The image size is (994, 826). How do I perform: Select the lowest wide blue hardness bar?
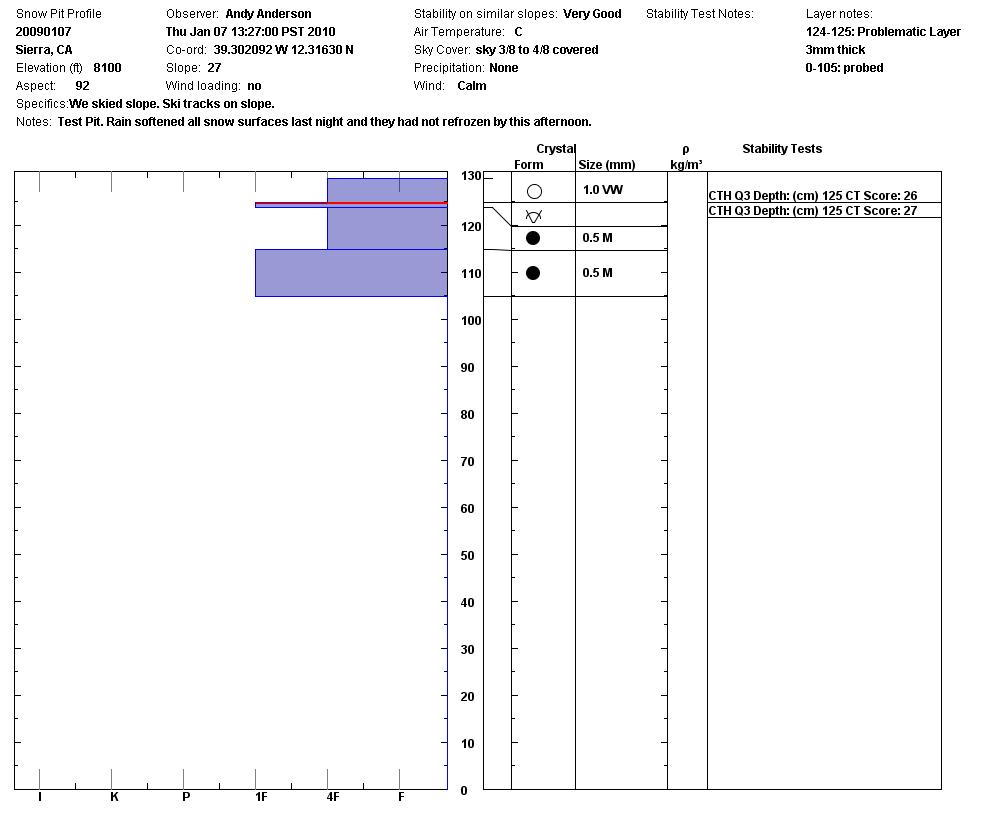pos(350,273)
